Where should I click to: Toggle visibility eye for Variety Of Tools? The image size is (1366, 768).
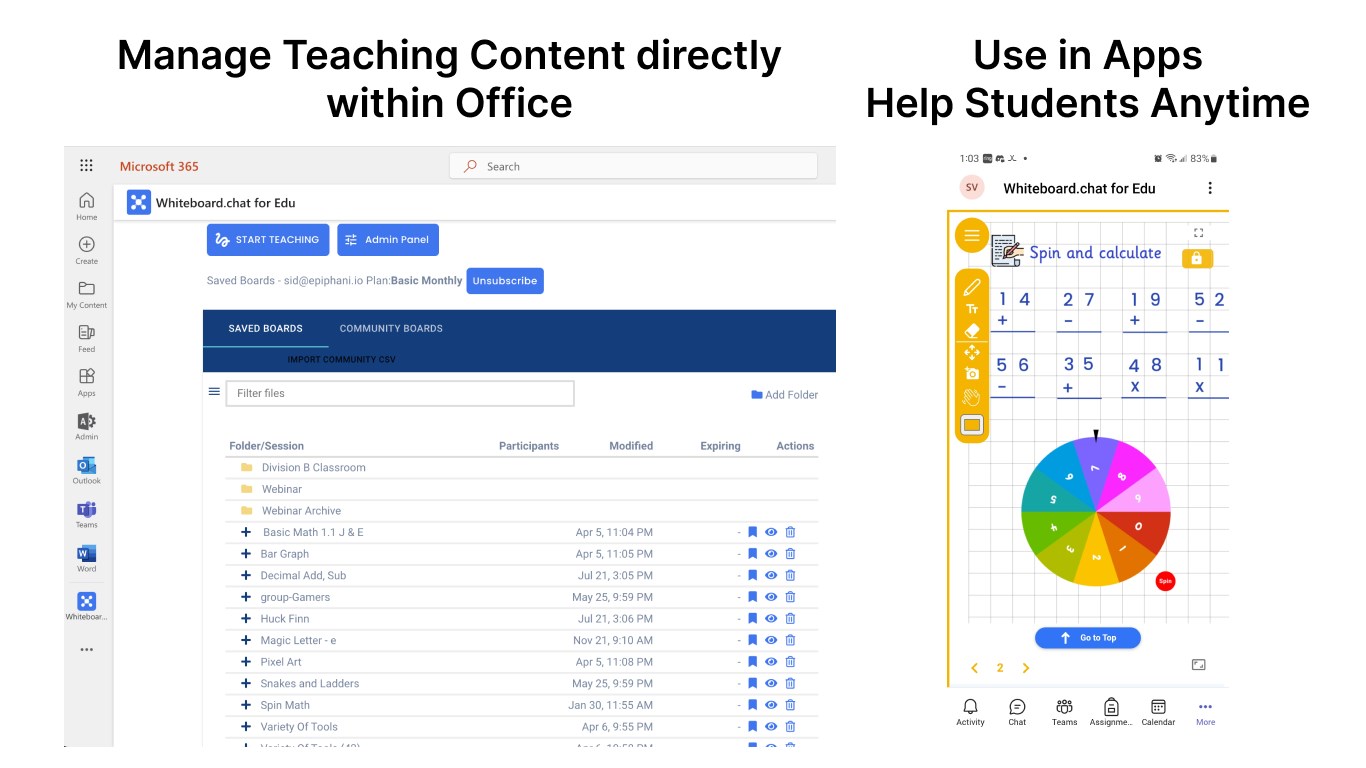coord(771,727)
